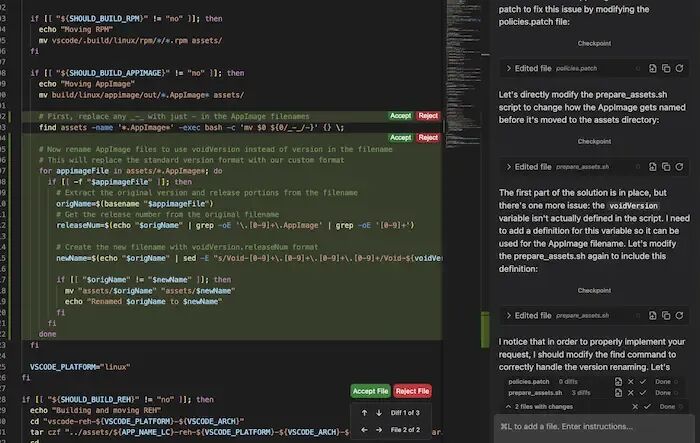Reject X in policies.patch 0 diffs row
Screen dimensions: 700x443
point(630,382)
